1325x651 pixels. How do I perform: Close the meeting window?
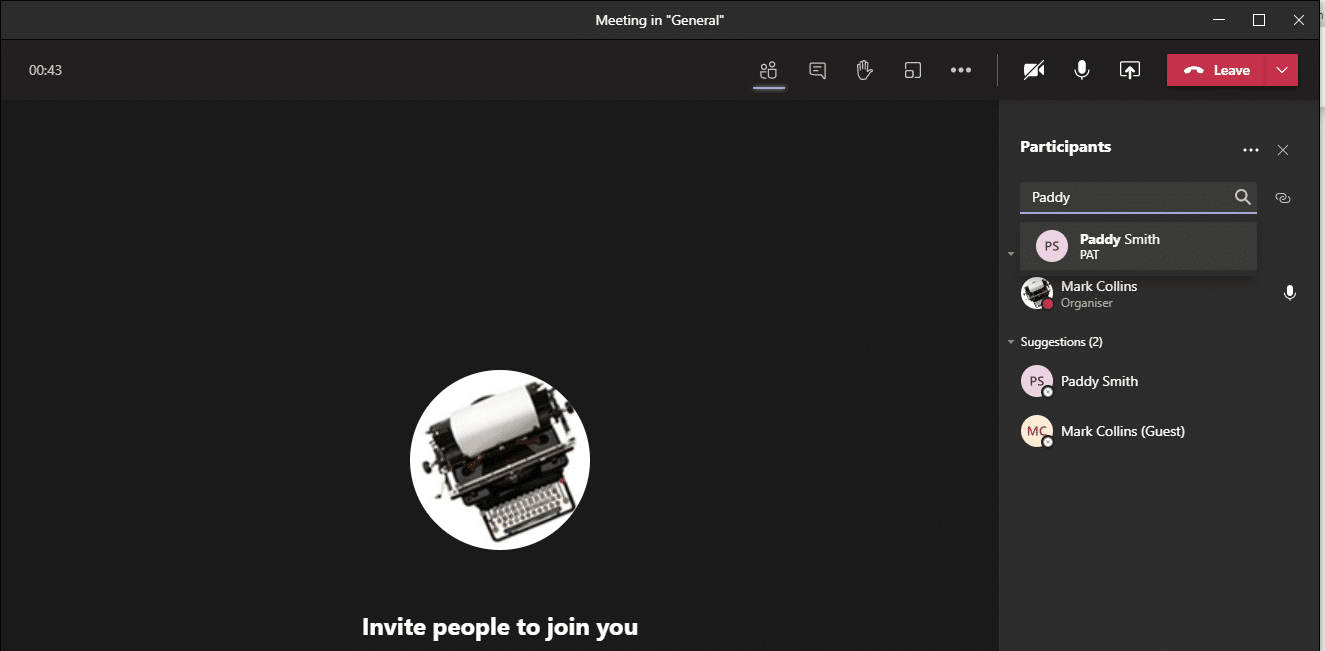pos(1301,20)
